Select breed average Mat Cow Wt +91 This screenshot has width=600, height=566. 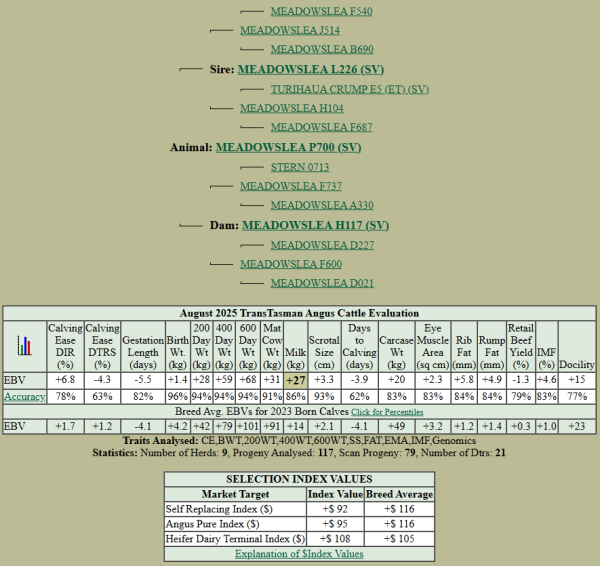272,426
